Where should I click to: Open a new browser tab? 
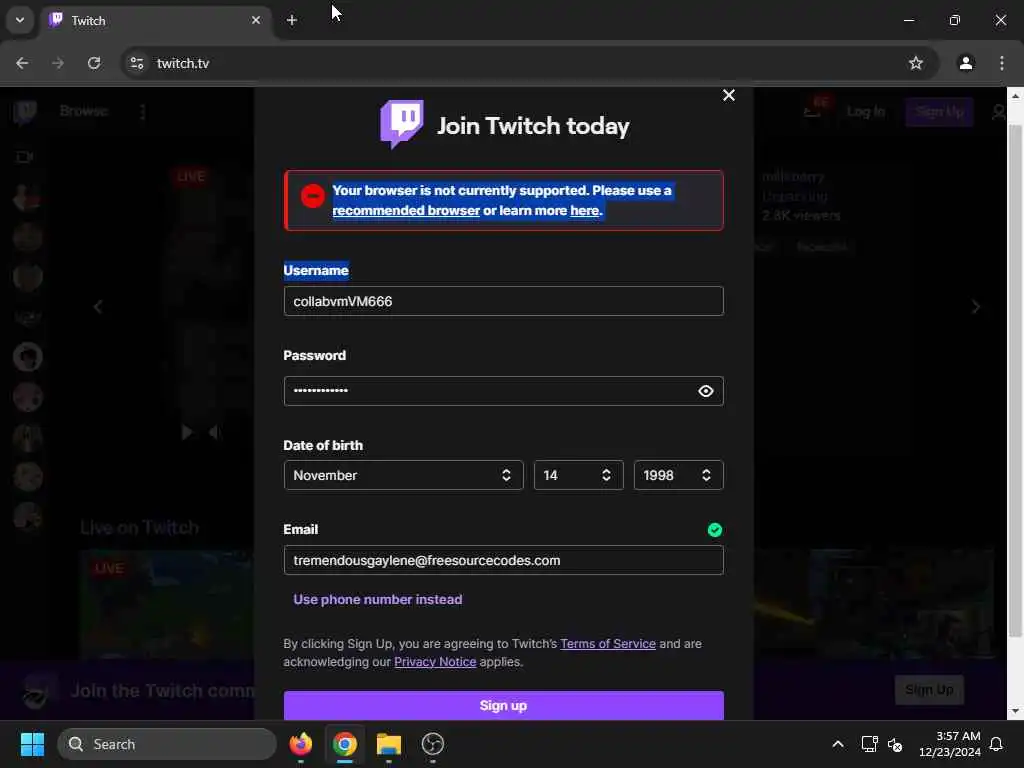tap(292, 20)
